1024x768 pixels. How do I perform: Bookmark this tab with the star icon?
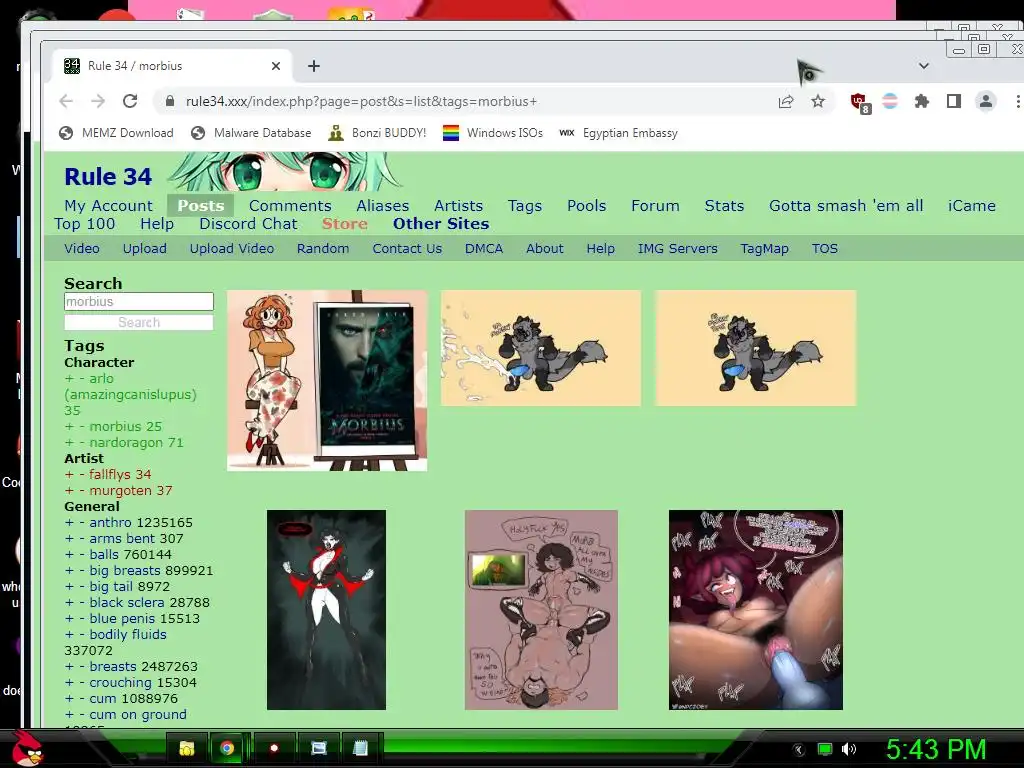[x=818, y=101]
